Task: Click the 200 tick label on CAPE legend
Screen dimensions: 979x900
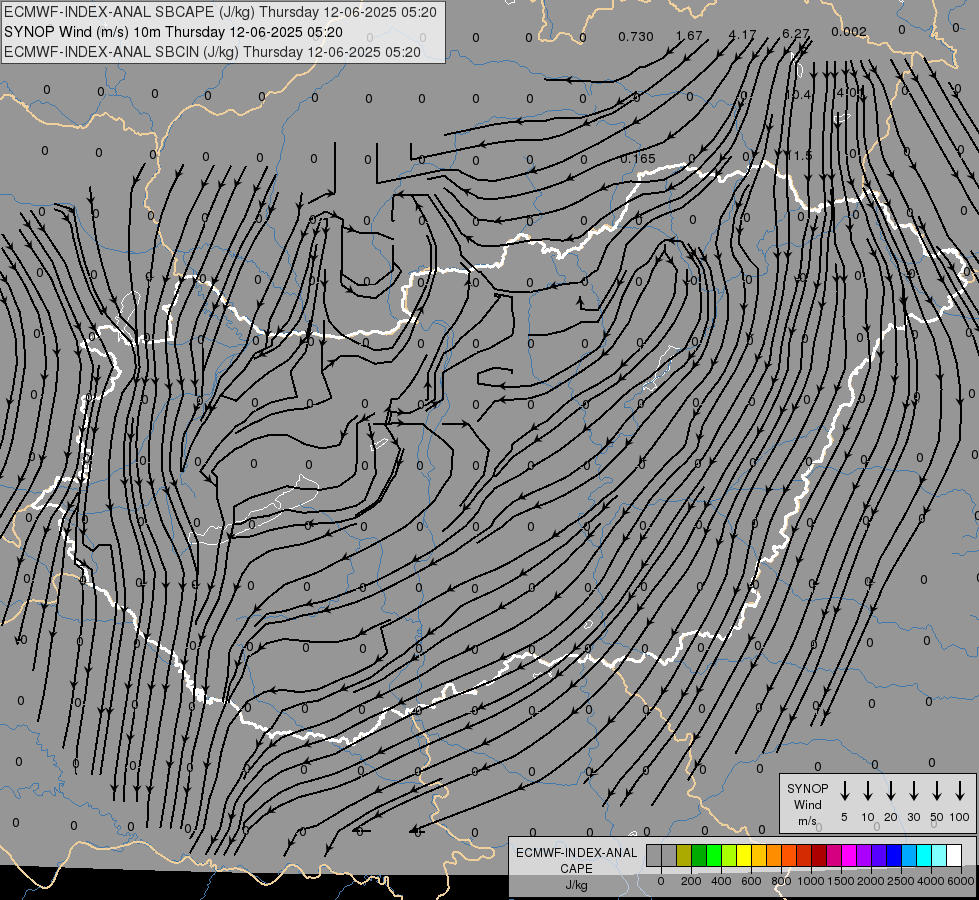Action: (691, 881)
